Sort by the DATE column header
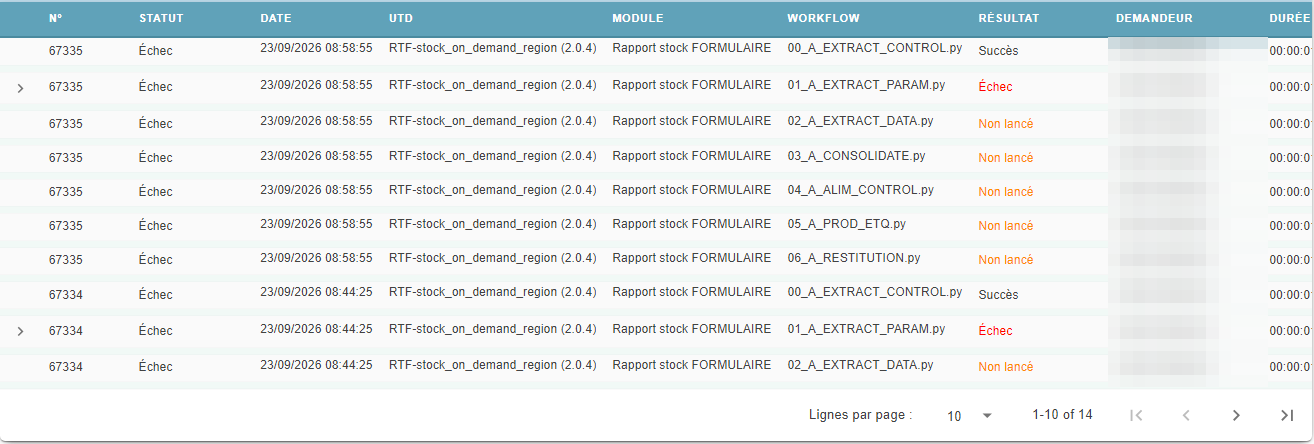Viewport: 1314px width, 444px height. coord(276,18)
